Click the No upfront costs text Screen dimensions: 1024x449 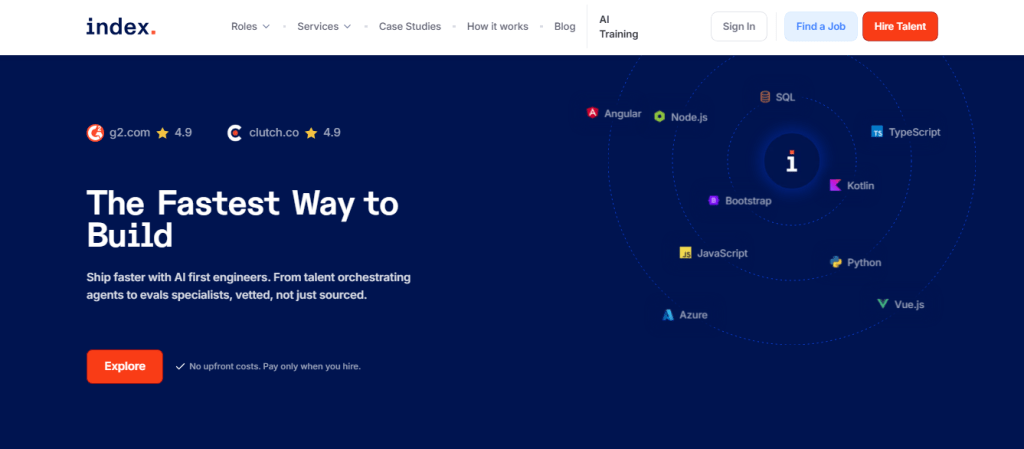(275, 367)
